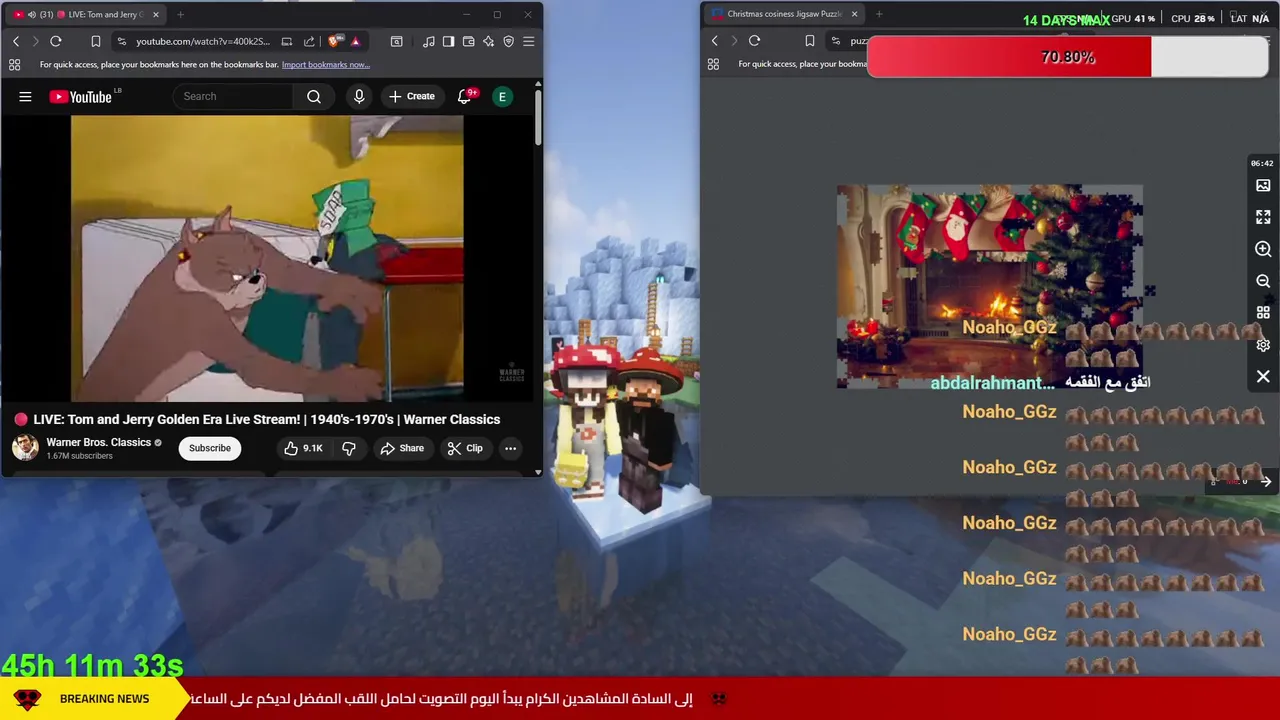The width and height of the screenshot is (1280, 720).
Task: Open the media control music note icon
Action: 428,41
